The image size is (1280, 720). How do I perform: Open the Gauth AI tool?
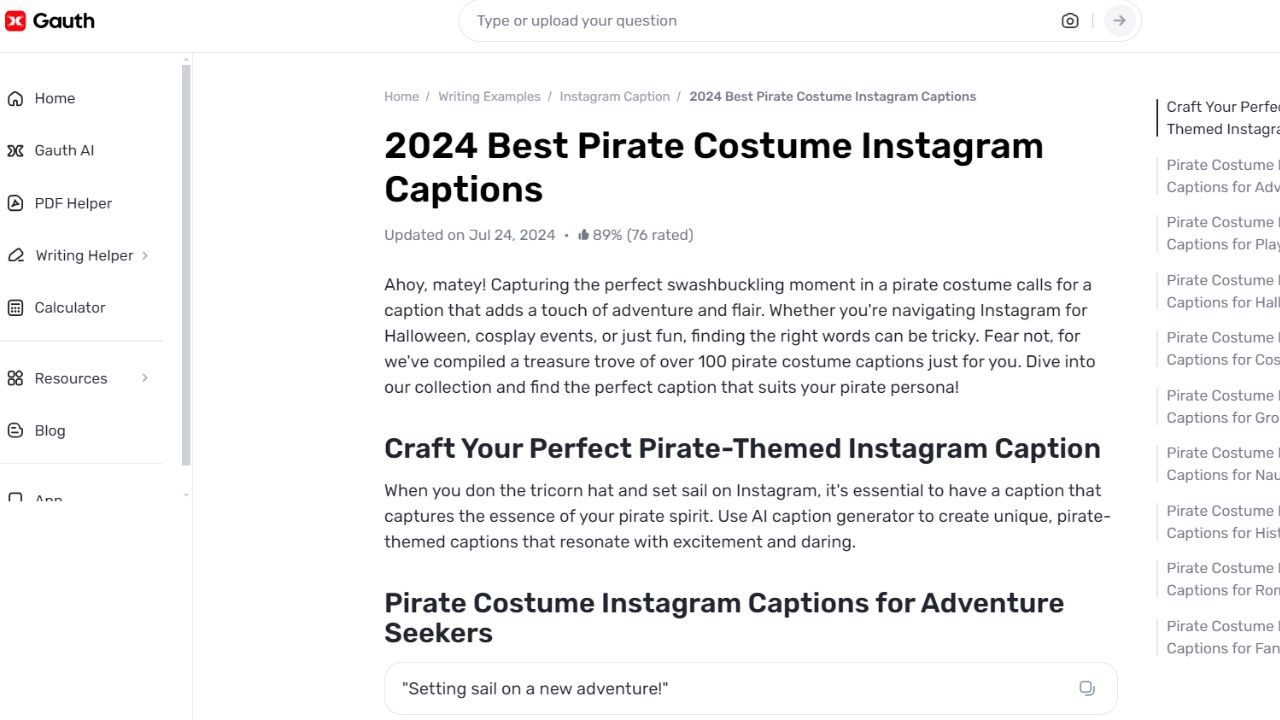pyautogui.click(x=64, y=150)
